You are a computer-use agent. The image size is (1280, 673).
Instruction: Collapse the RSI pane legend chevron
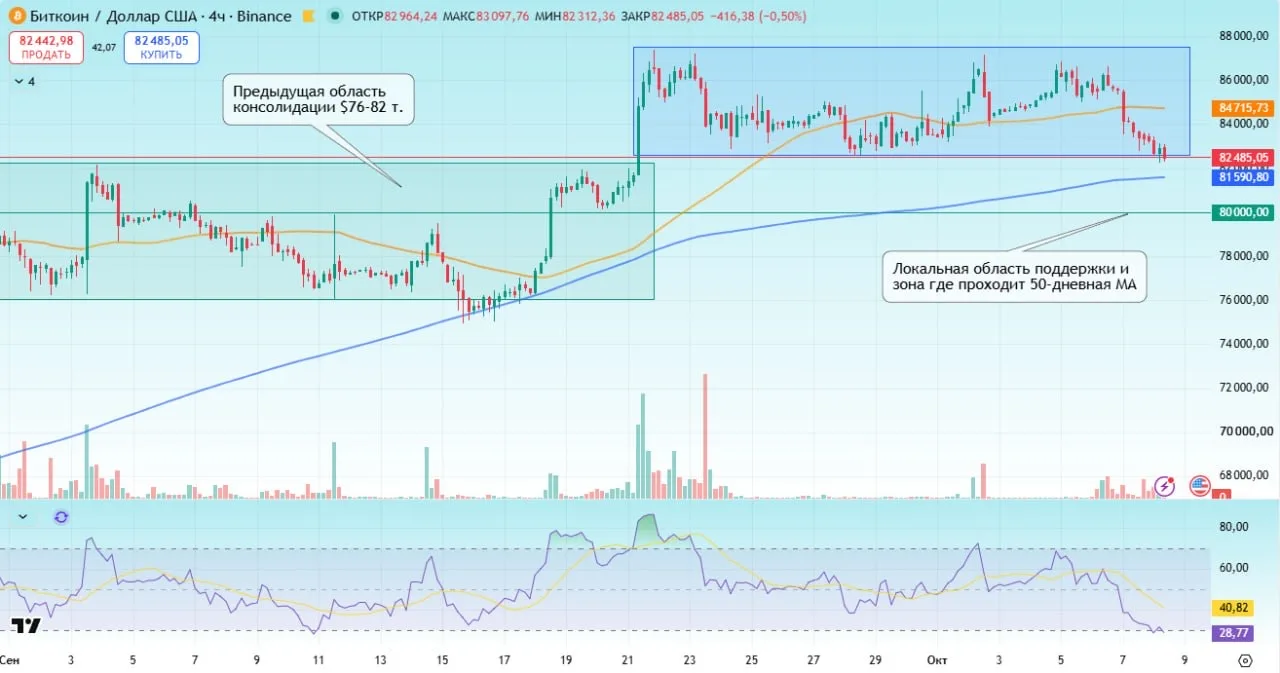[23, 517]
